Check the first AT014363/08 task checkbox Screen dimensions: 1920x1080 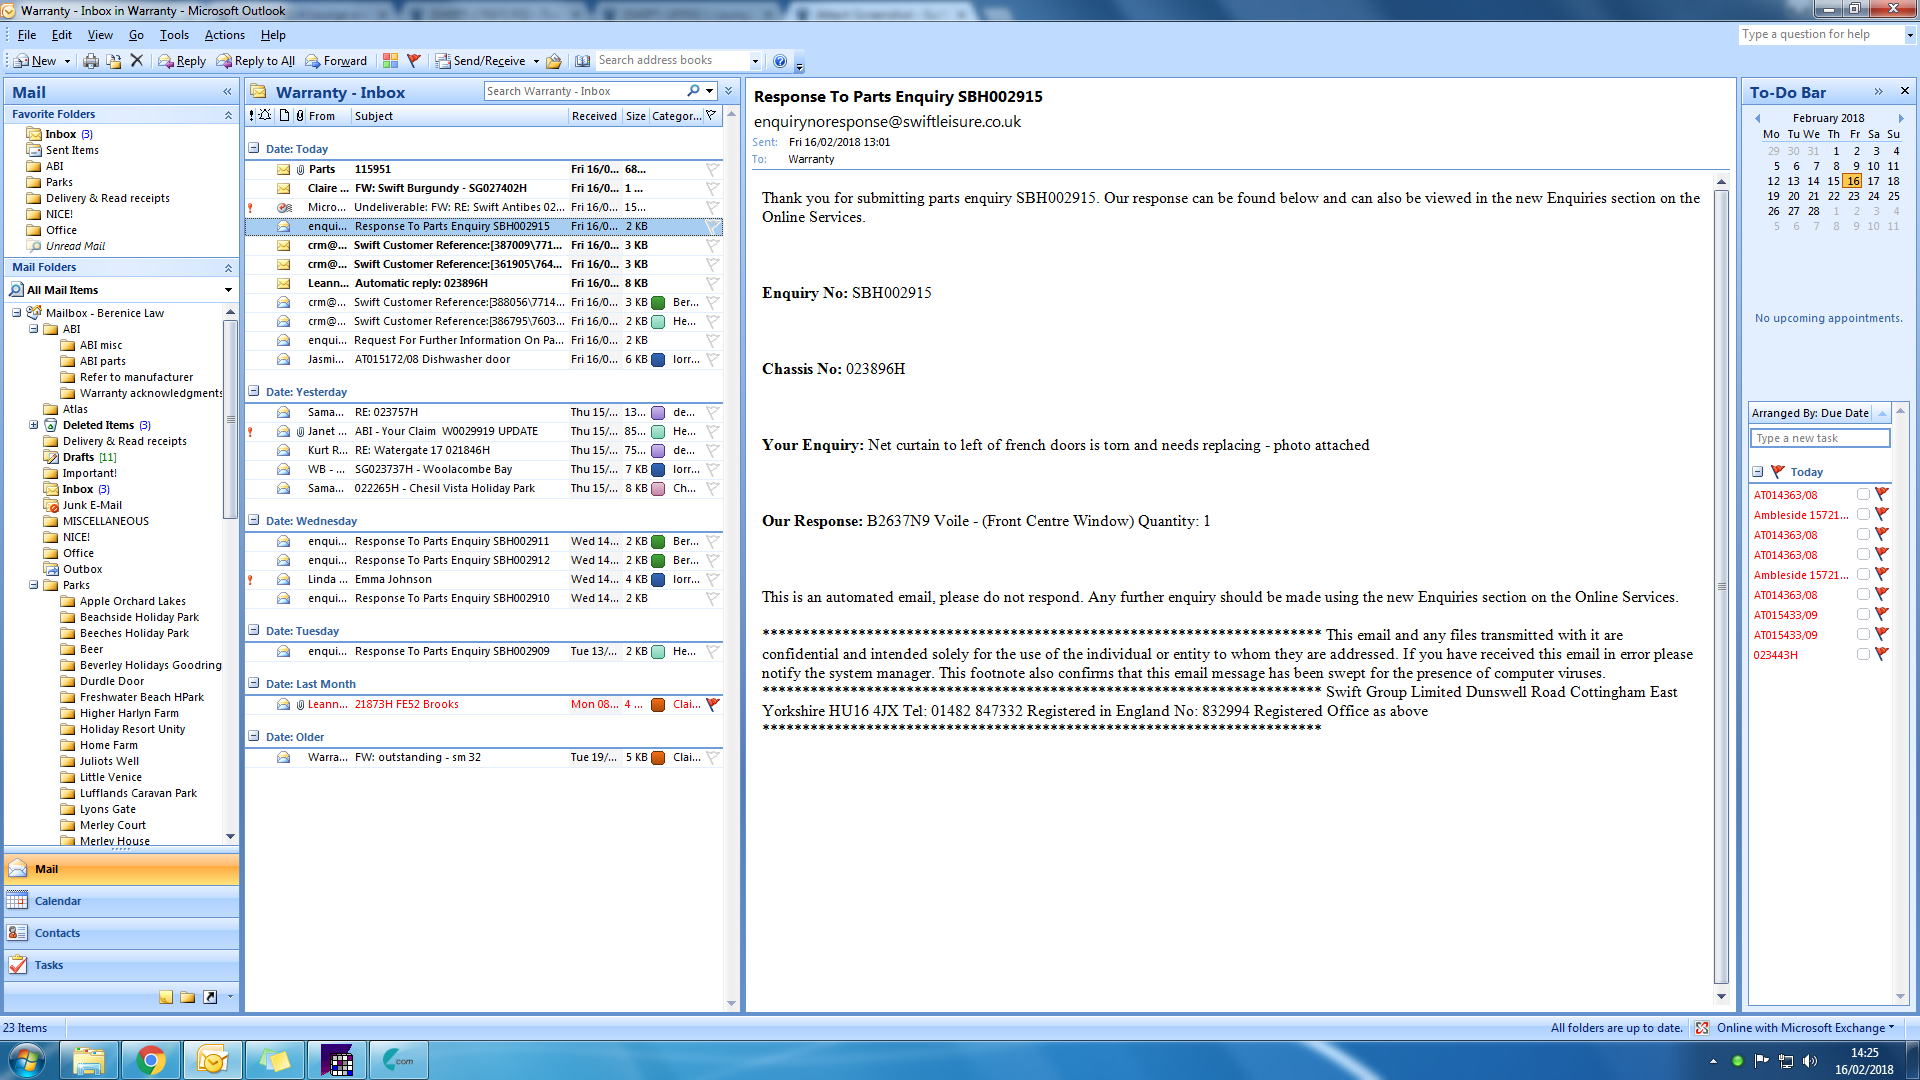(x=1863, y=494)
